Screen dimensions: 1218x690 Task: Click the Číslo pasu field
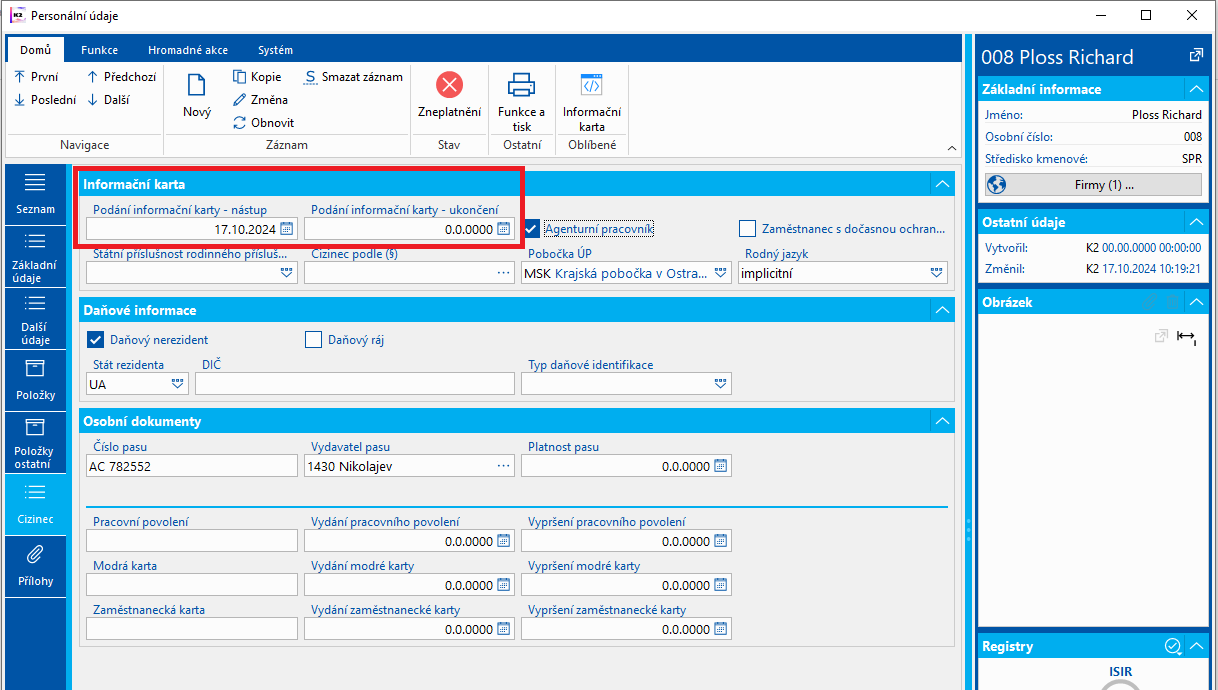[192, 466]
